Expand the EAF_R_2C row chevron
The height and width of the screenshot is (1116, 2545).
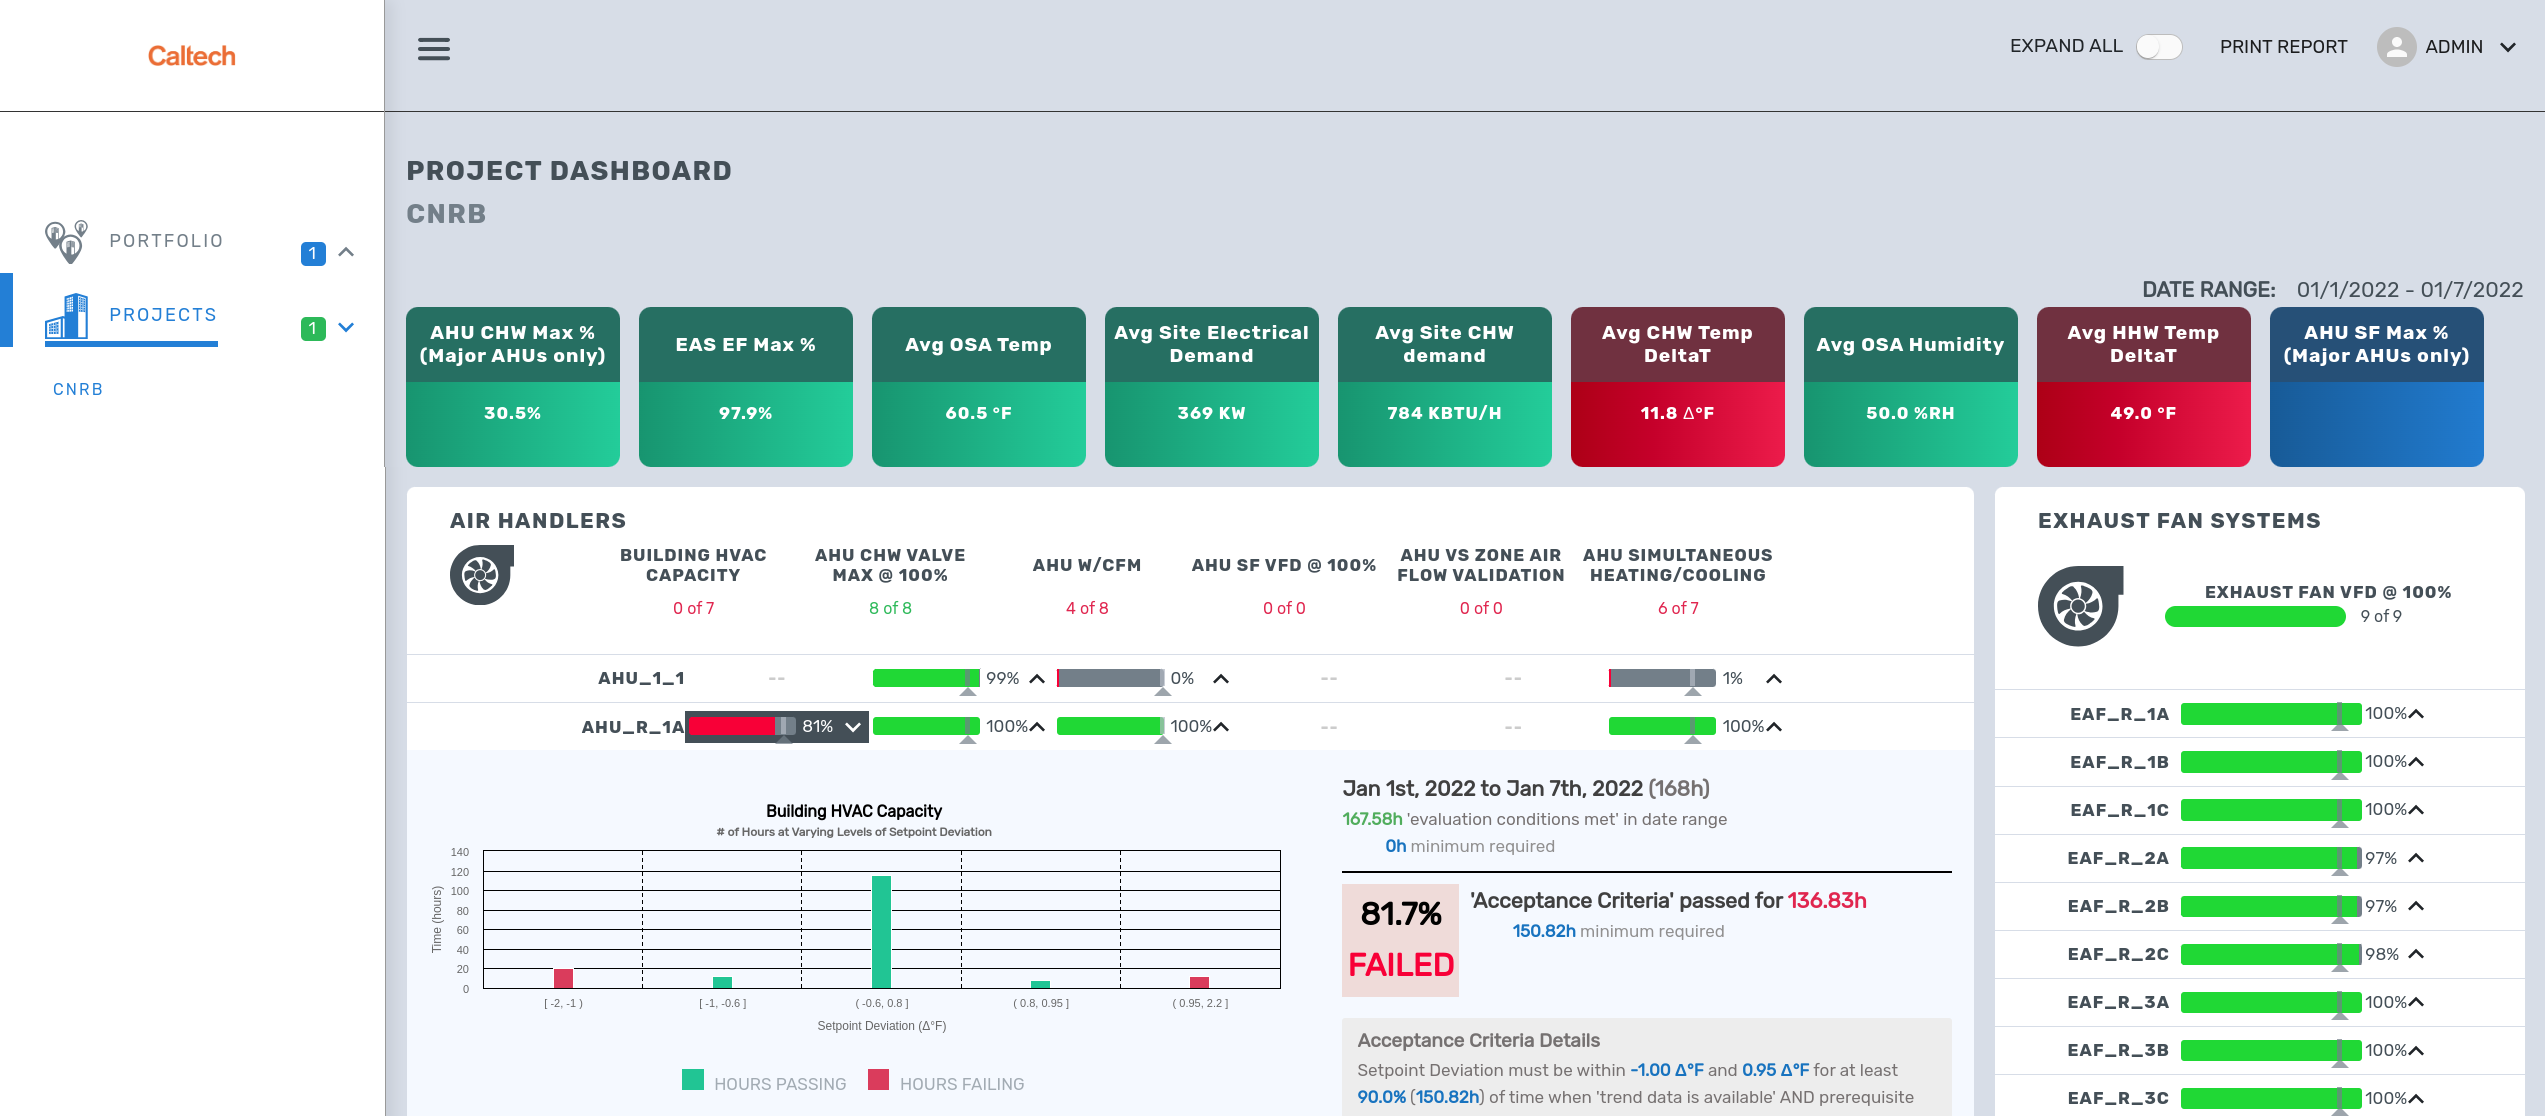click(2416, 954)
